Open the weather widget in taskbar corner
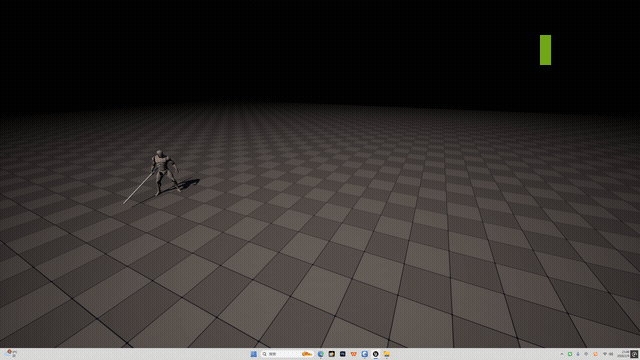The image size is (640, 360). pyautogui.click(x=11, y=353)
